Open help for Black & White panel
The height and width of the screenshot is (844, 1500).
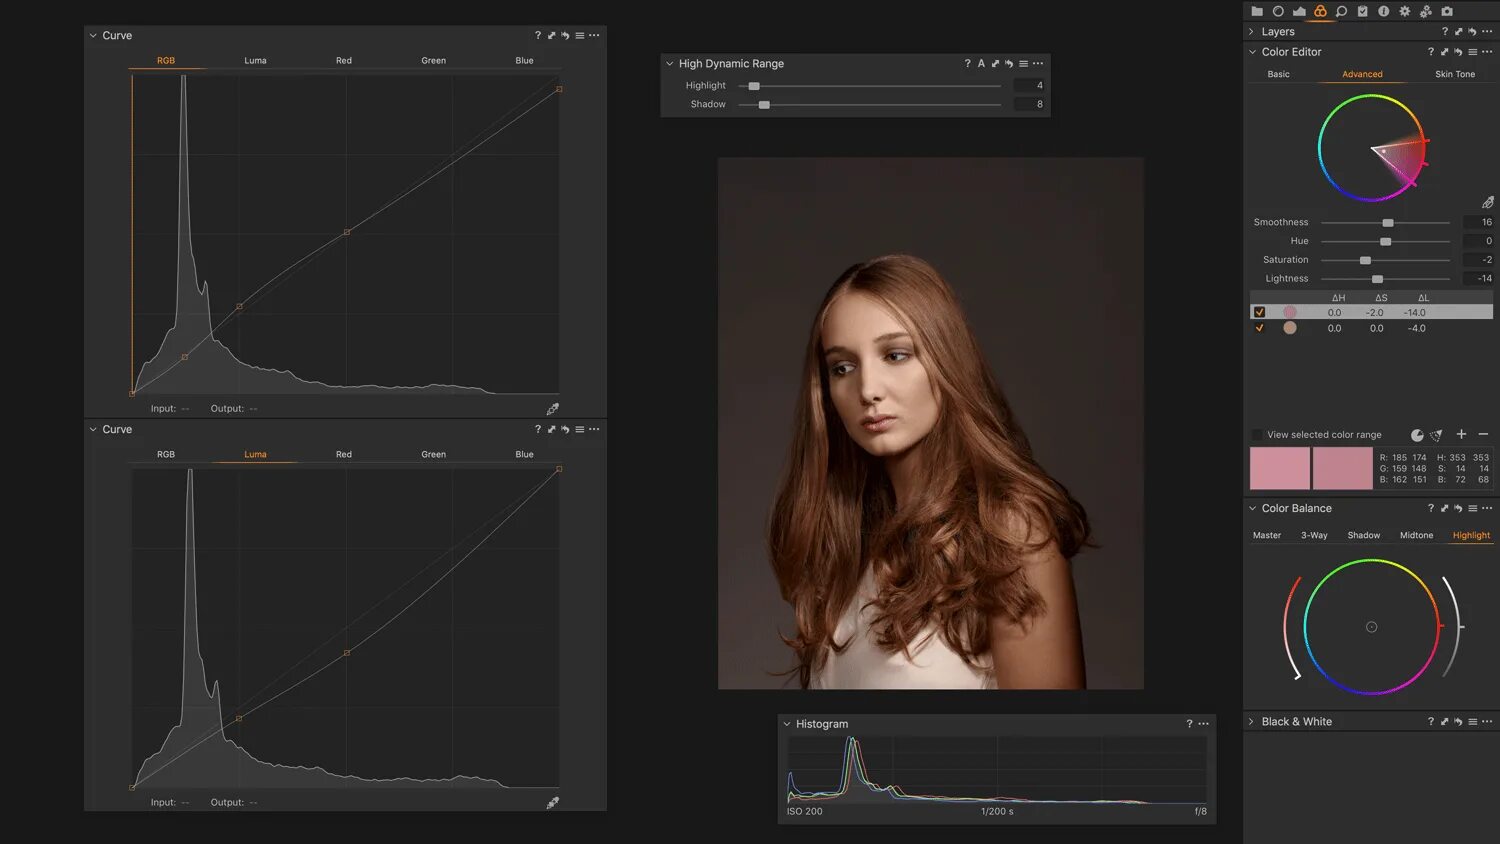tap(1431, 721)
